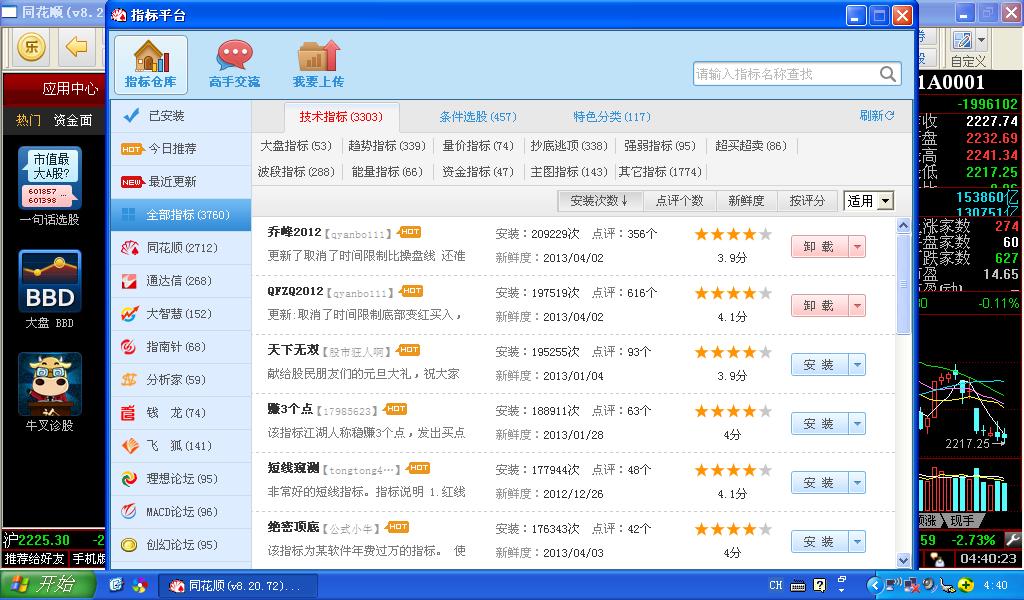
Task: Sort the list by 点评个数
Action: point(679,201)
